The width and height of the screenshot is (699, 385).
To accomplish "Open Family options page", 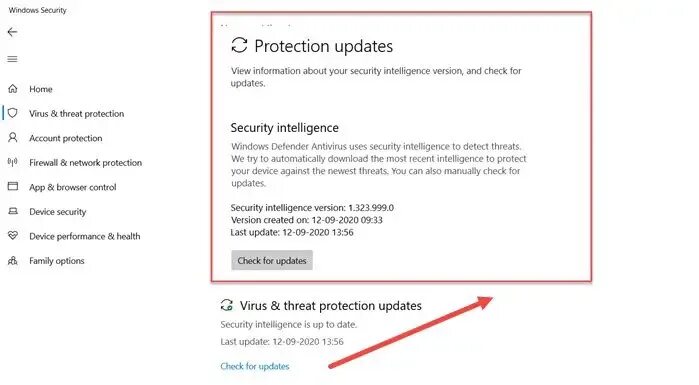I will (57, 261).
